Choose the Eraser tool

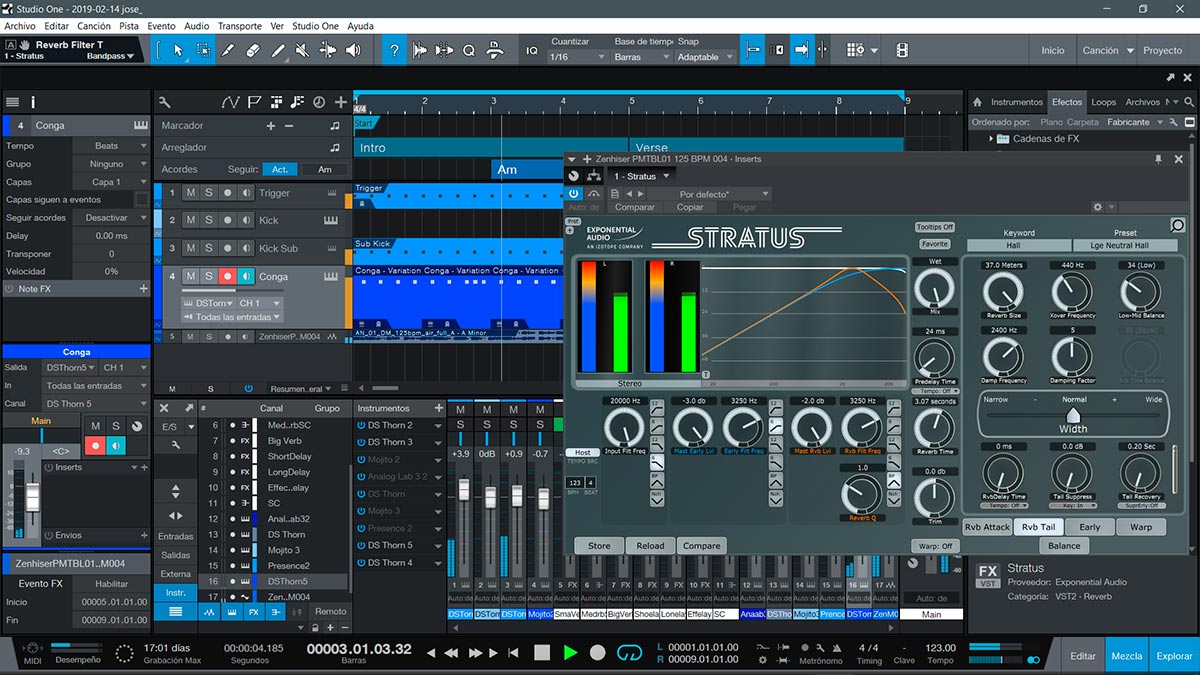click(253, 49)
